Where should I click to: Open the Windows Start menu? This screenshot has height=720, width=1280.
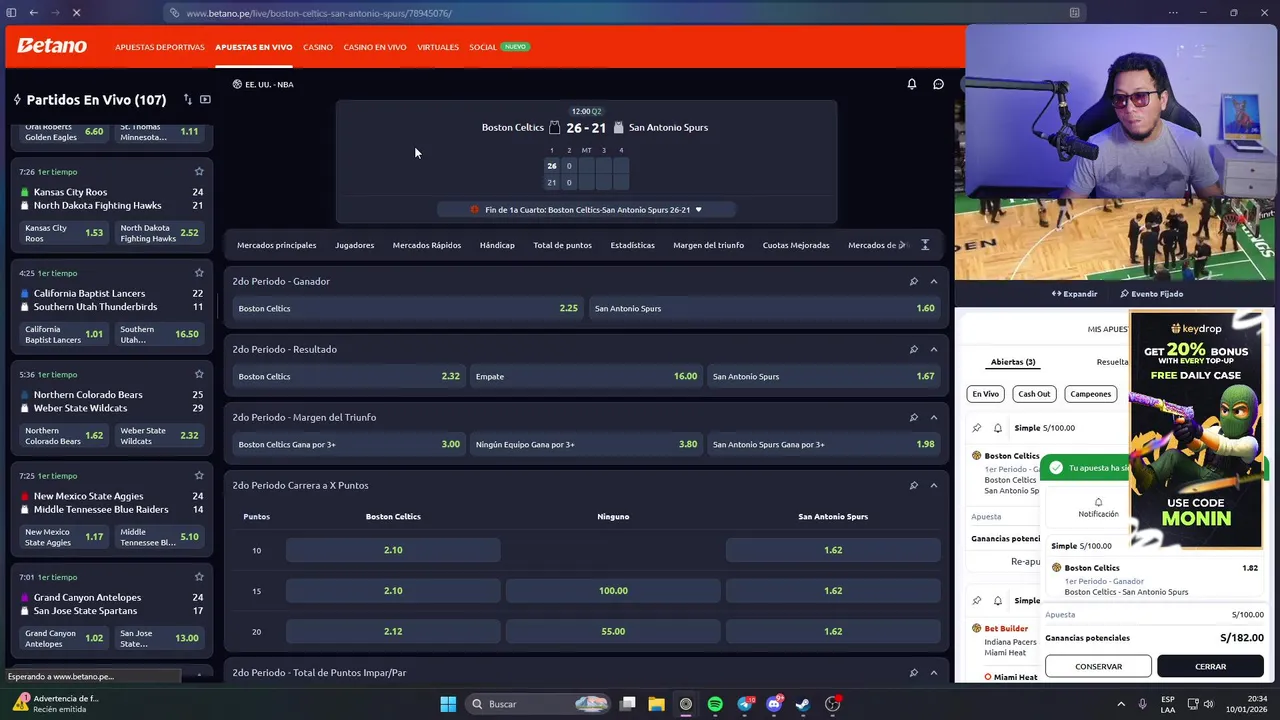[448, 704]
